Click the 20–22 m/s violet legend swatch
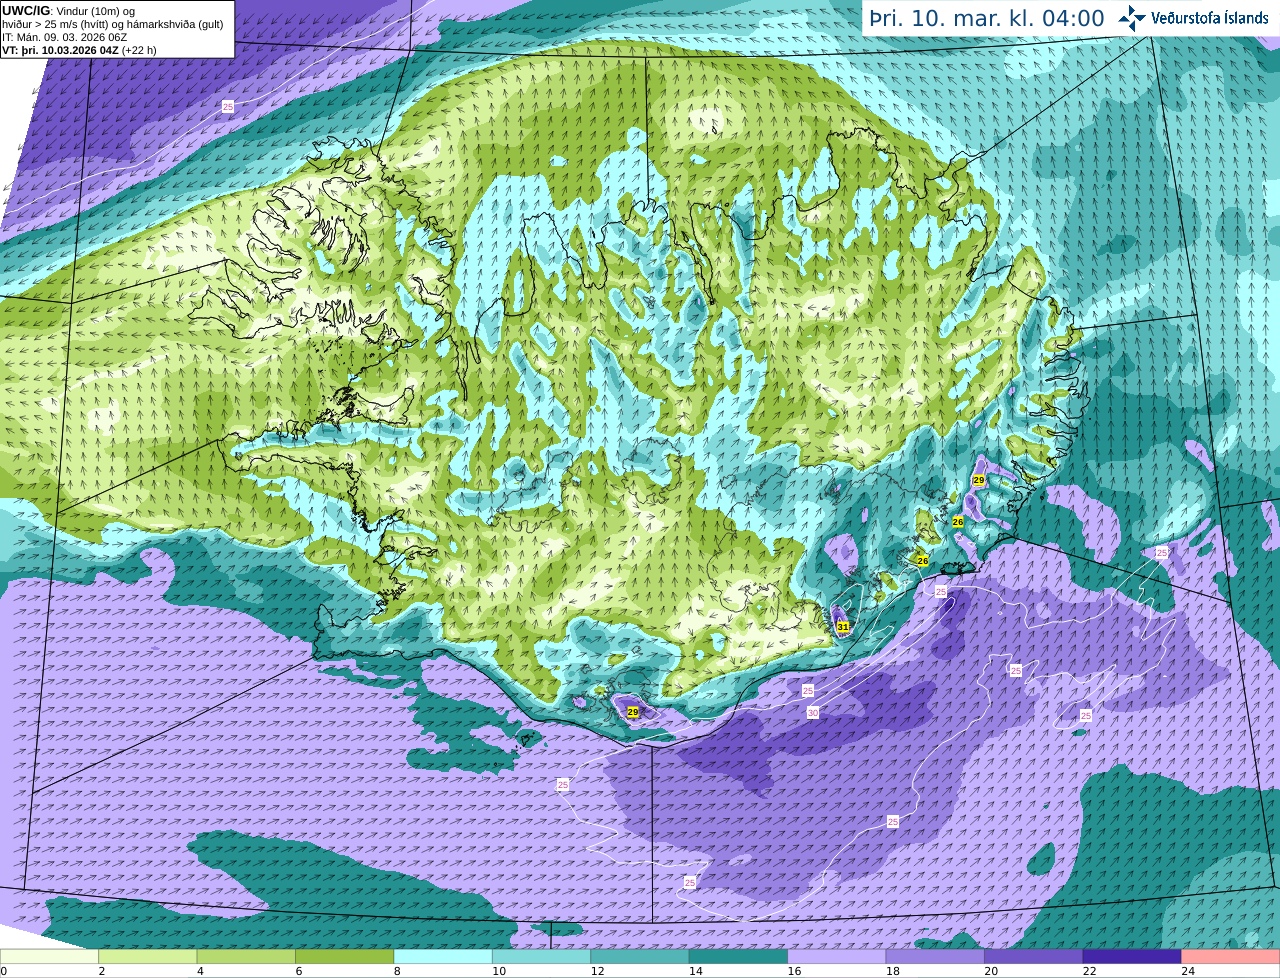The image size is (1280, 978). [x=1034, y=957]
